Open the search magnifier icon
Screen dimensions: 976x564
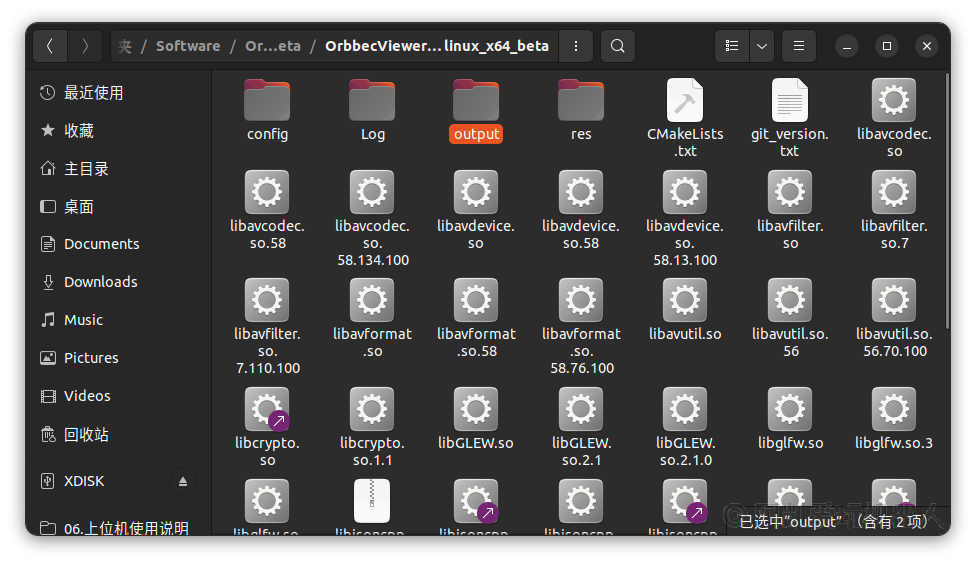[618, 46]
